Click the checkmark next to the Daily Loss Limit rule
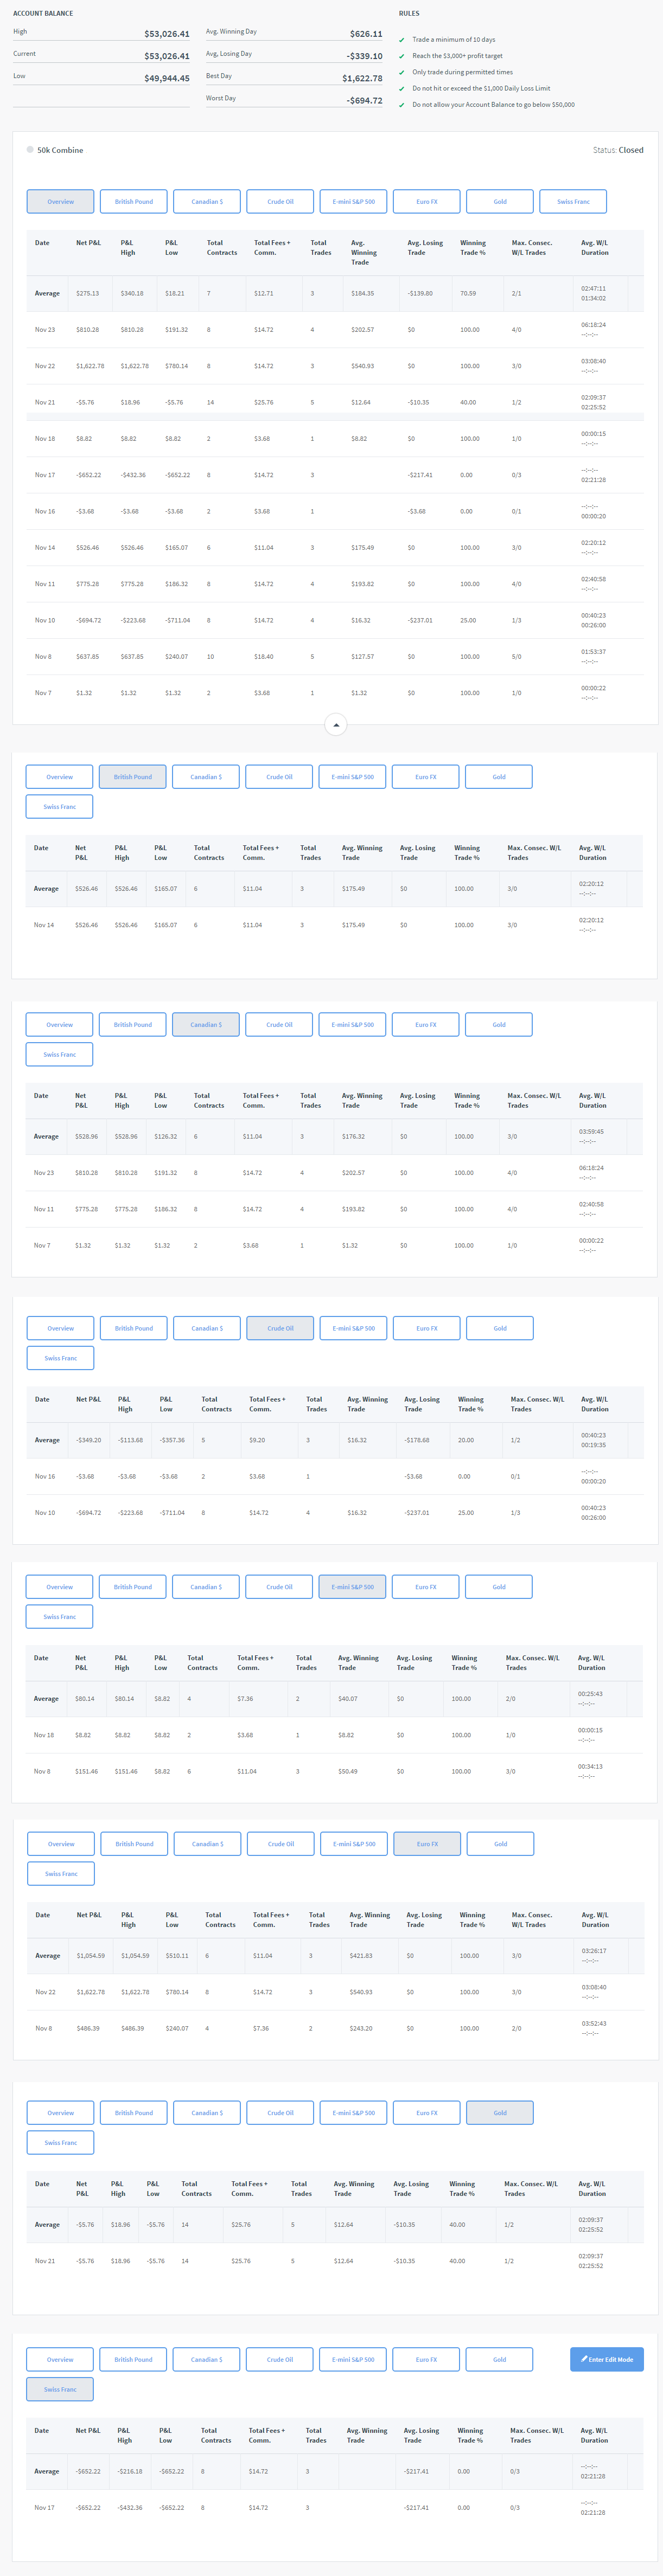Viewport: 663px width, 2576px height. pyautogui.click(x=402, y=88)
